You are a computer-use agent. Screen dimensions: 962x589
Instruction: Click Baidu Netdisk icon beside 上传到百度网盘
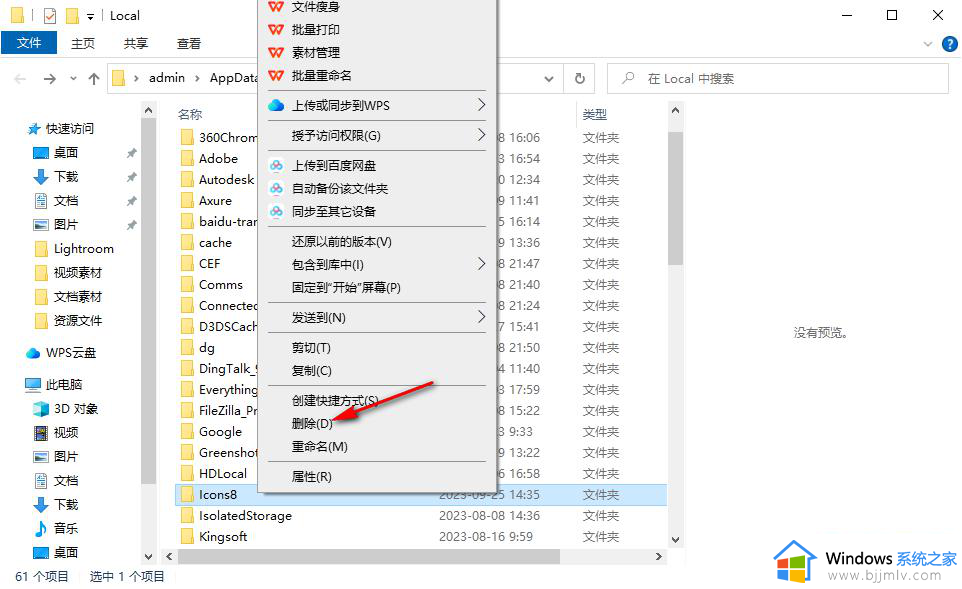click(x=277, y=166)
